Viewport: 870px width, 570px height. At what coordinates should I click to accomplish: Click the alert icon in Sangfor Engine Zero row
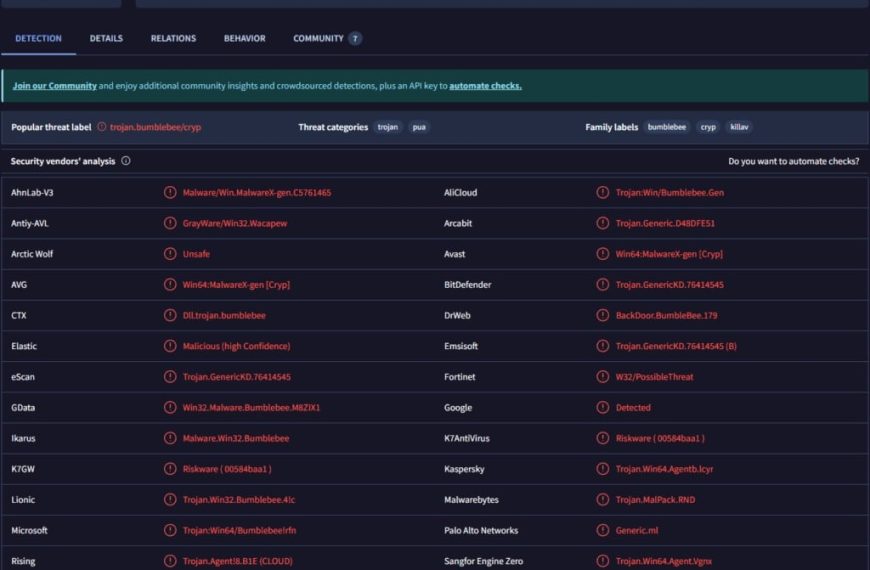click(x=603, y=561)
